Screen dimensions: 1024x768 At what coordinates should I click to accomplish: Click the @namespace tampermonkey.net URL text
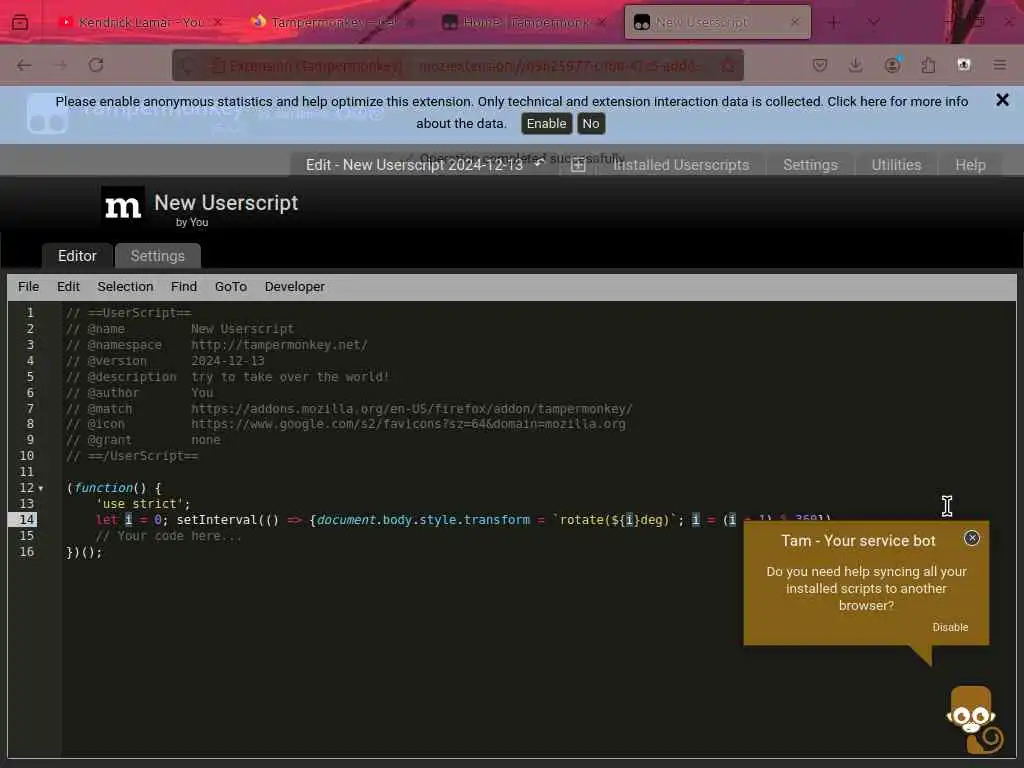(x=279, y=345)
